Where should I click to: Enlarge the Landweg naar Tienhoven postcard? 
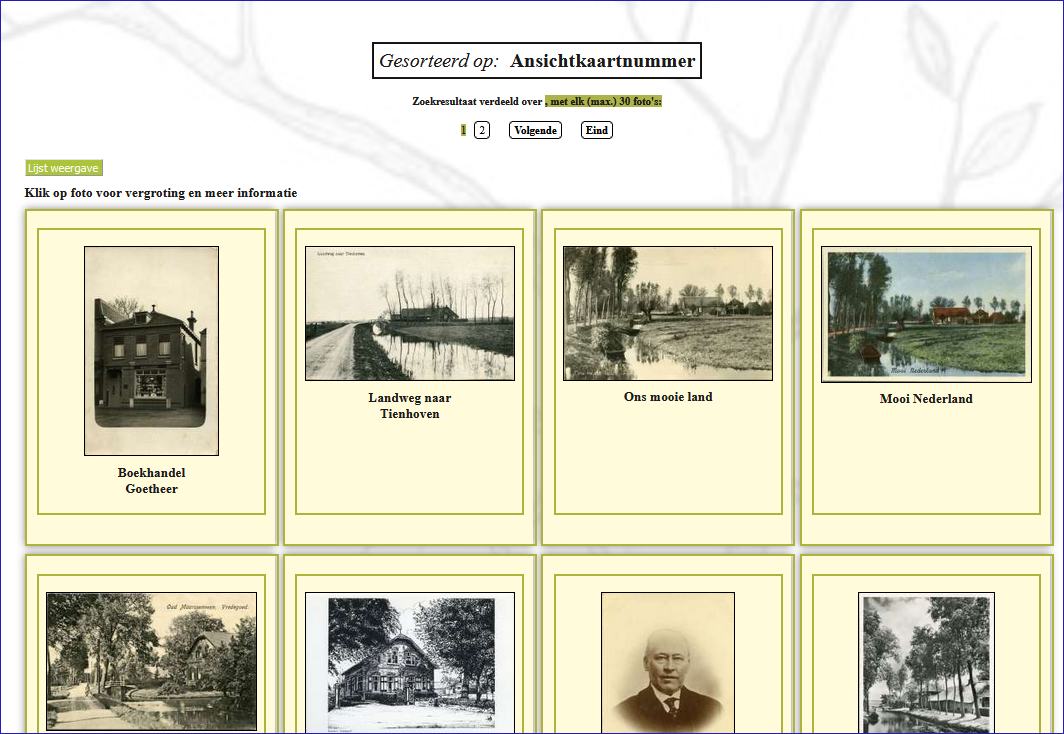pyautogui.click(x=409, y=313)
